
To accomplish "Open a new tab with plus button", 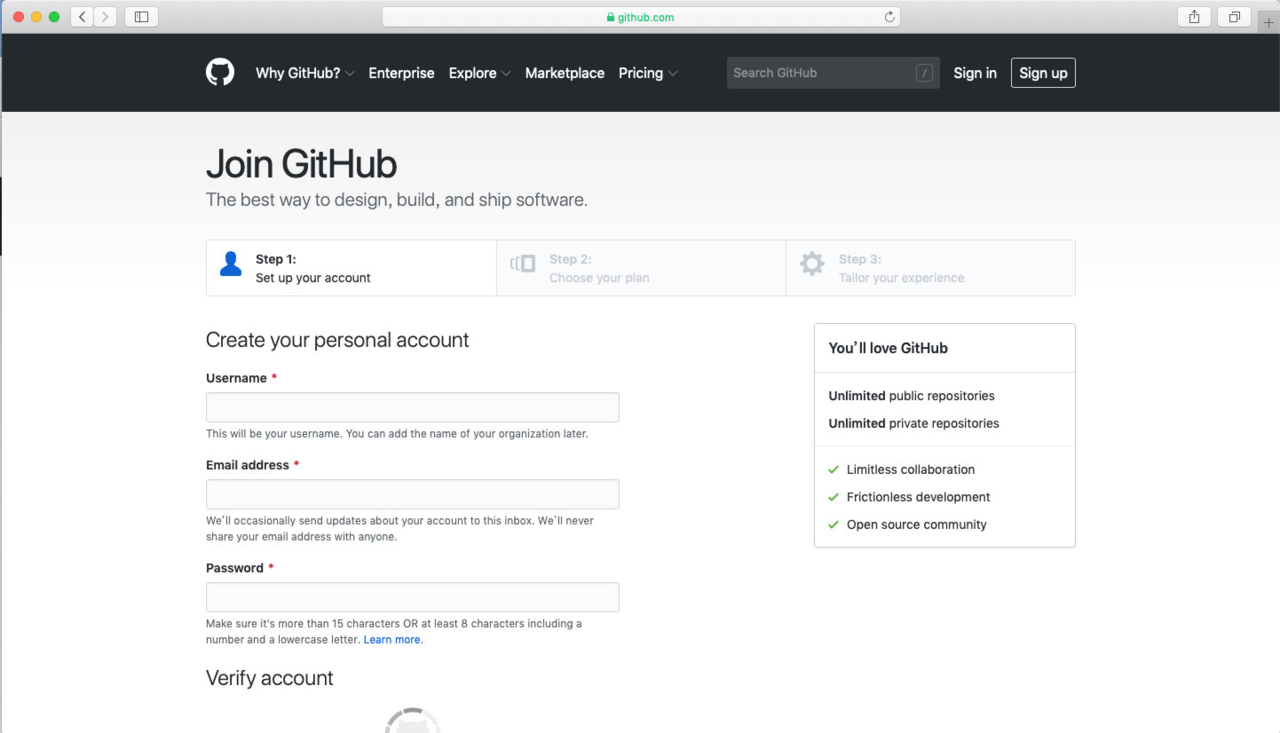I will click(x=1268, y=21).
